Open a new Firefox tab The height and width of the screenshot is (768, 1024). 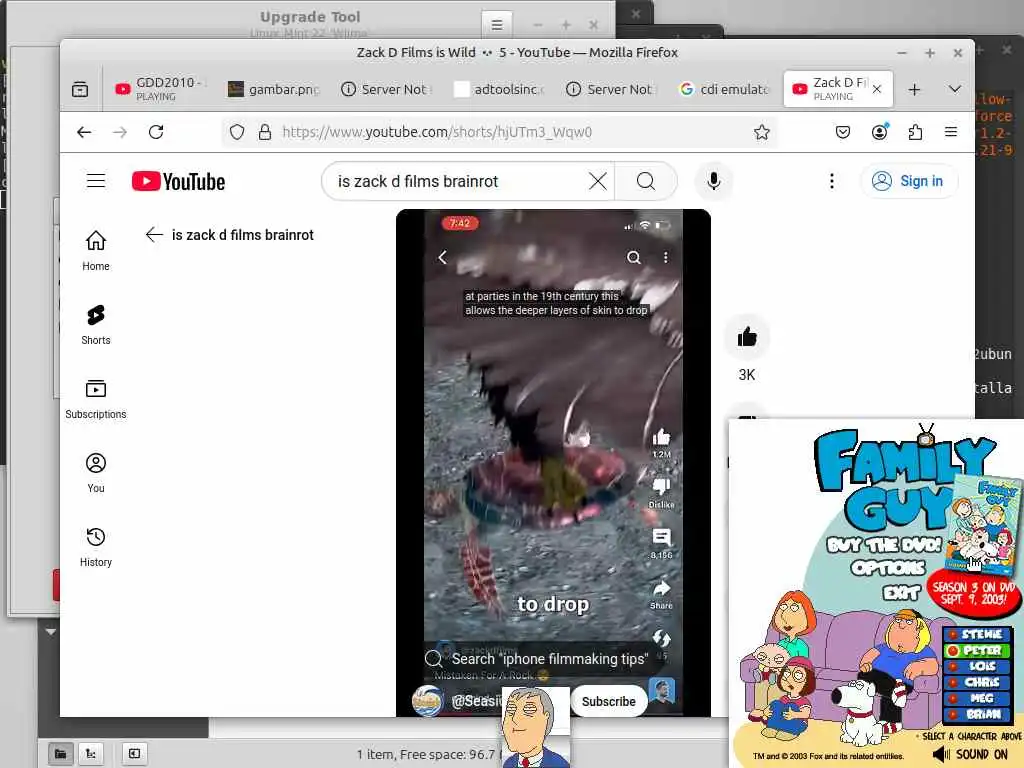tap(914, 89)
